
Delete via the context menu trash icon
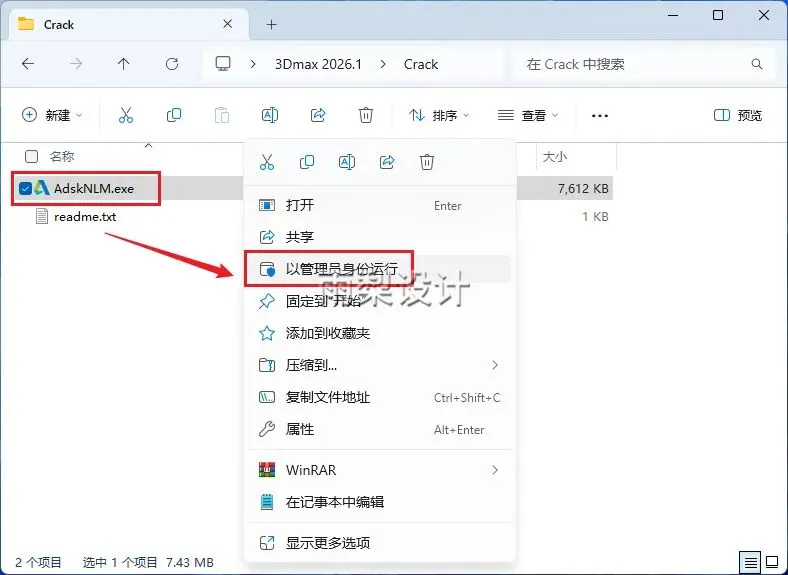[x=427, y=162]
